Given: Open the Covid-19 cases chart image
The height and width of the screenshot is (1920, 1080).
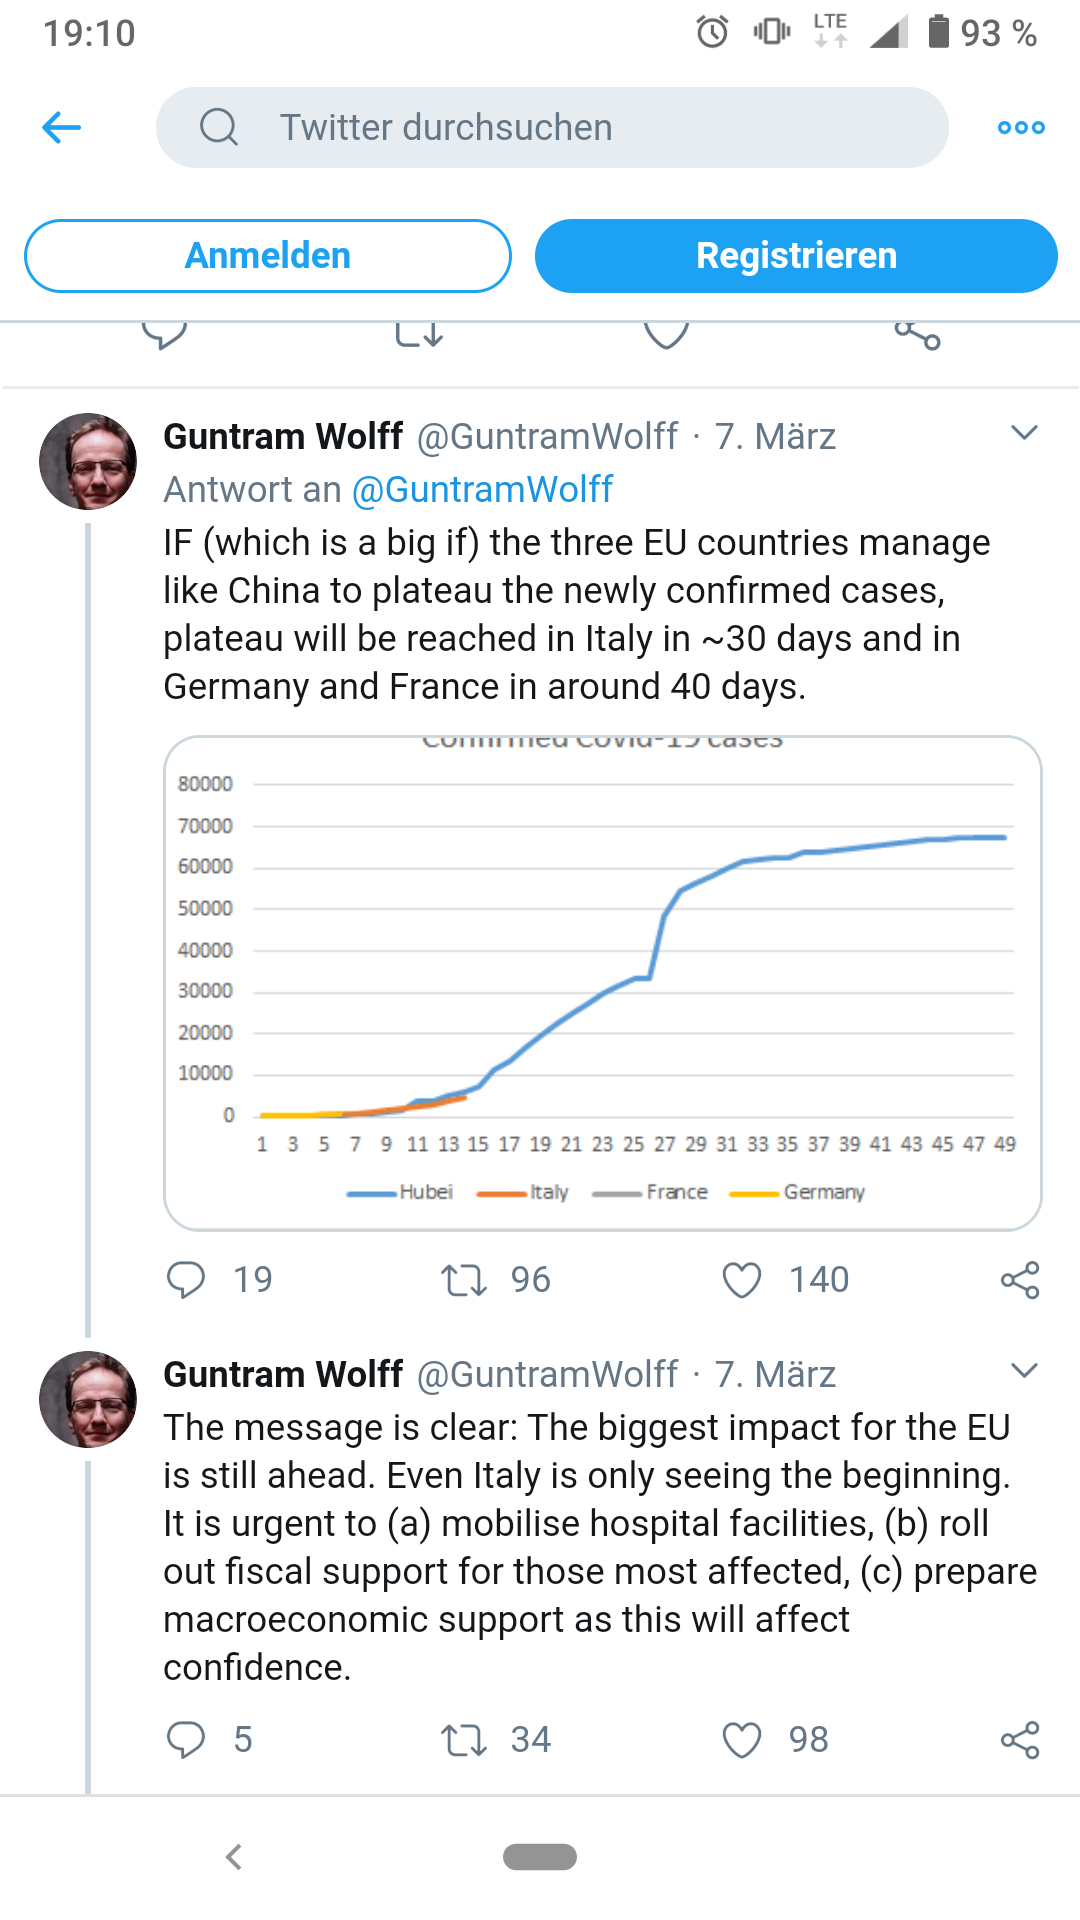Looking at the screenshot, I should pos(603,983).
